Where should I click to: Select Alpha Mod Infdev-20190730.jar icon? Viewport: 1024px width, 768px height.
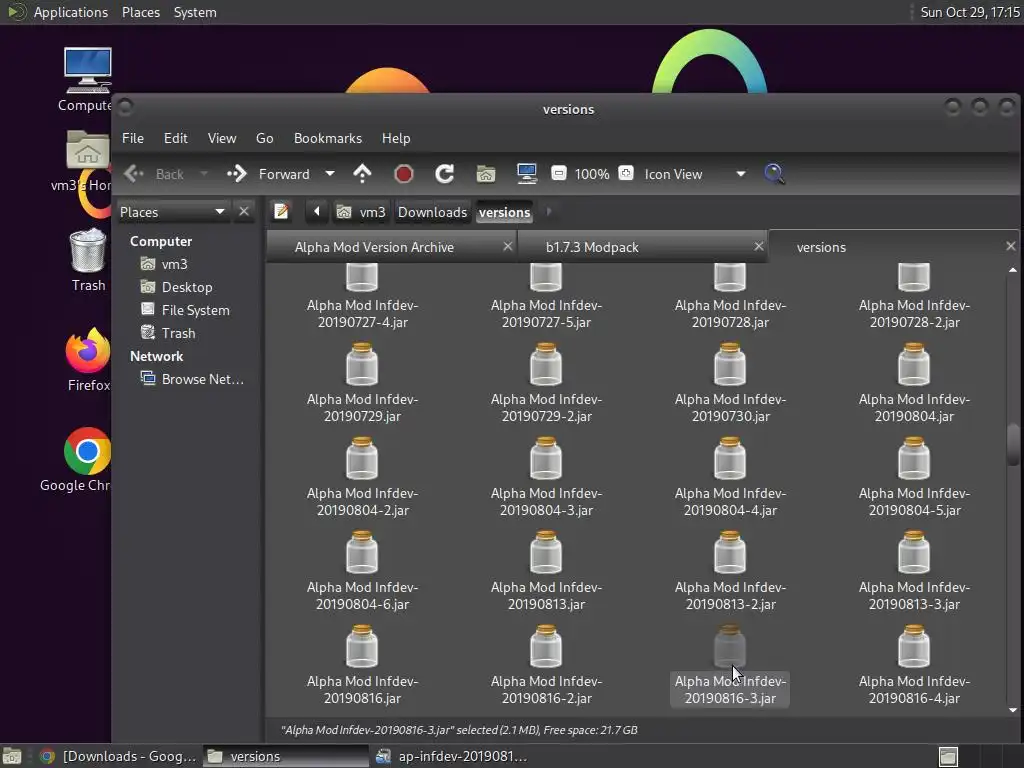(x=730, y=364)
